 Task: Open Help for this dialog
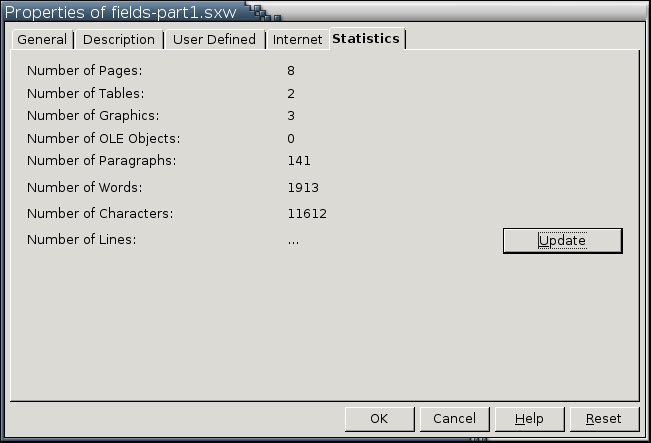[529, 419]
